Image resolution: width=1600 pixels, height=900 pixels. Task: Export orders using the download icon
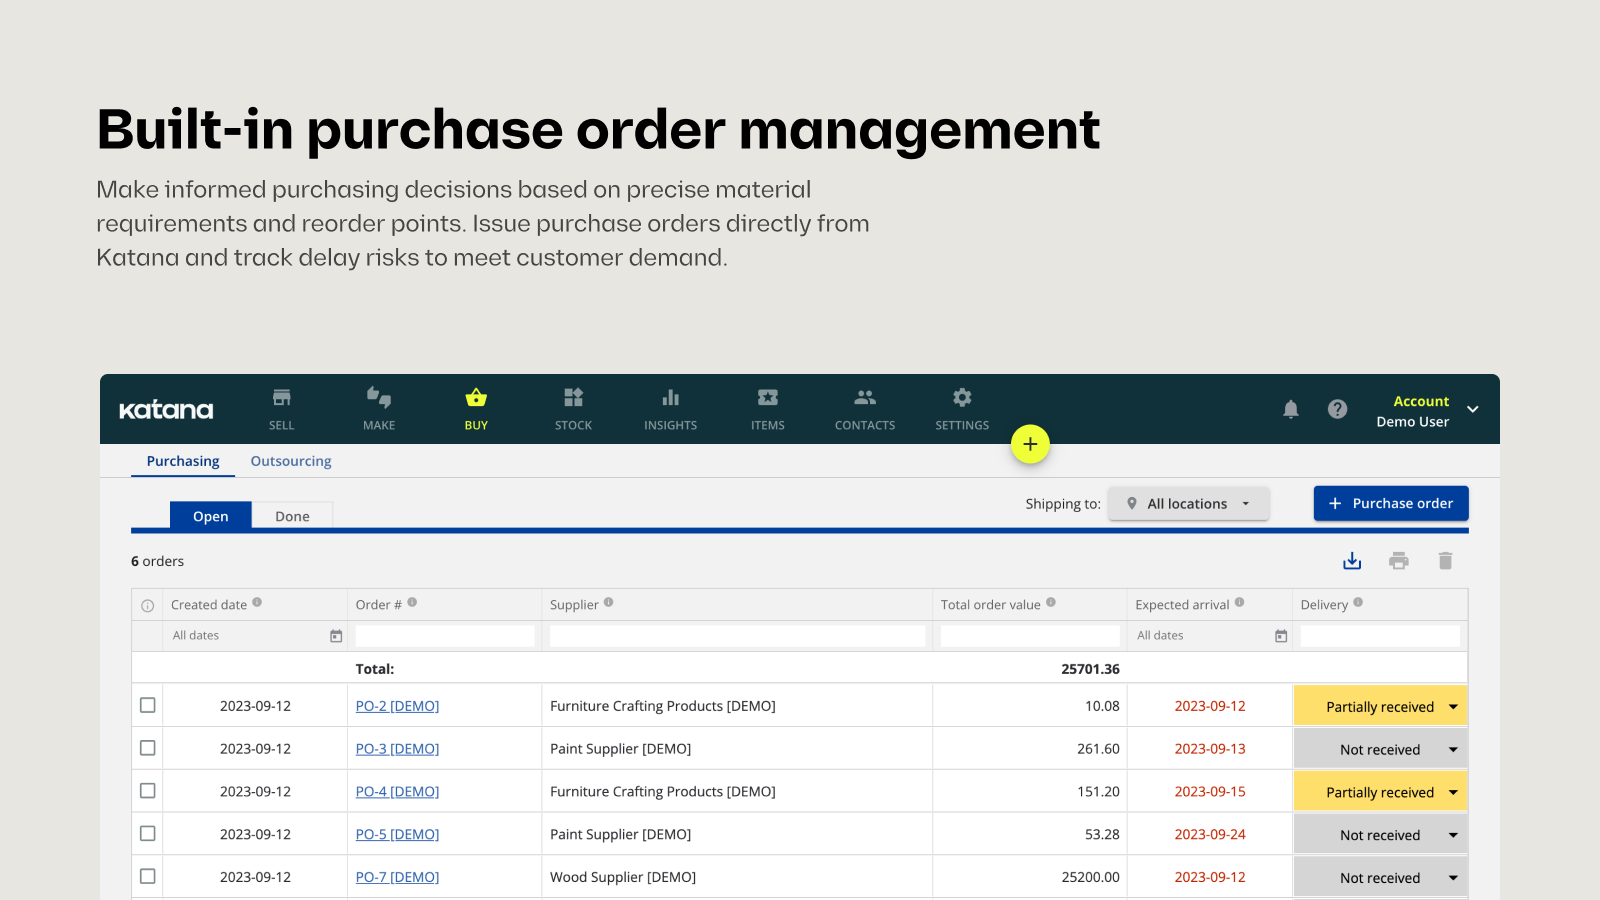[x=1352, y=560]
